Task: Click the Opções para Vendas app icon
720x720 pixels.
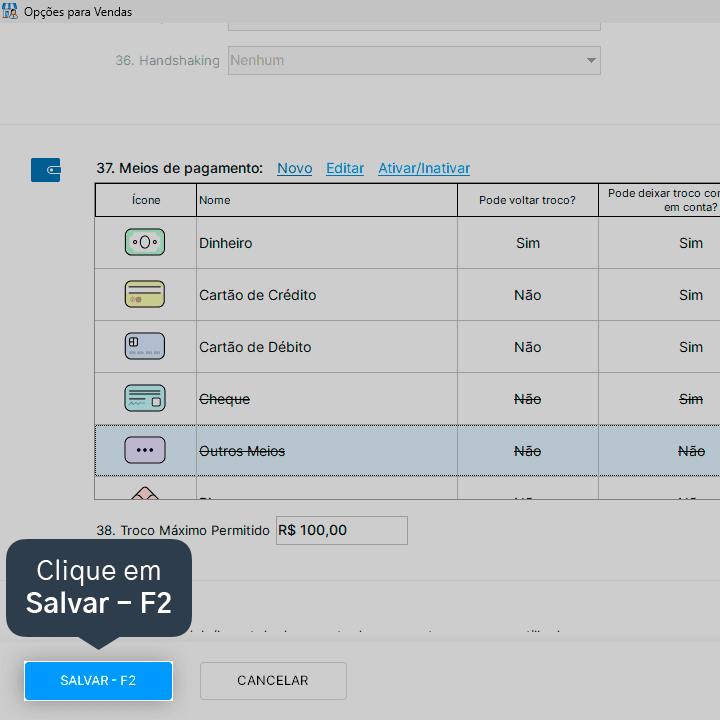Action: (10, 11)
